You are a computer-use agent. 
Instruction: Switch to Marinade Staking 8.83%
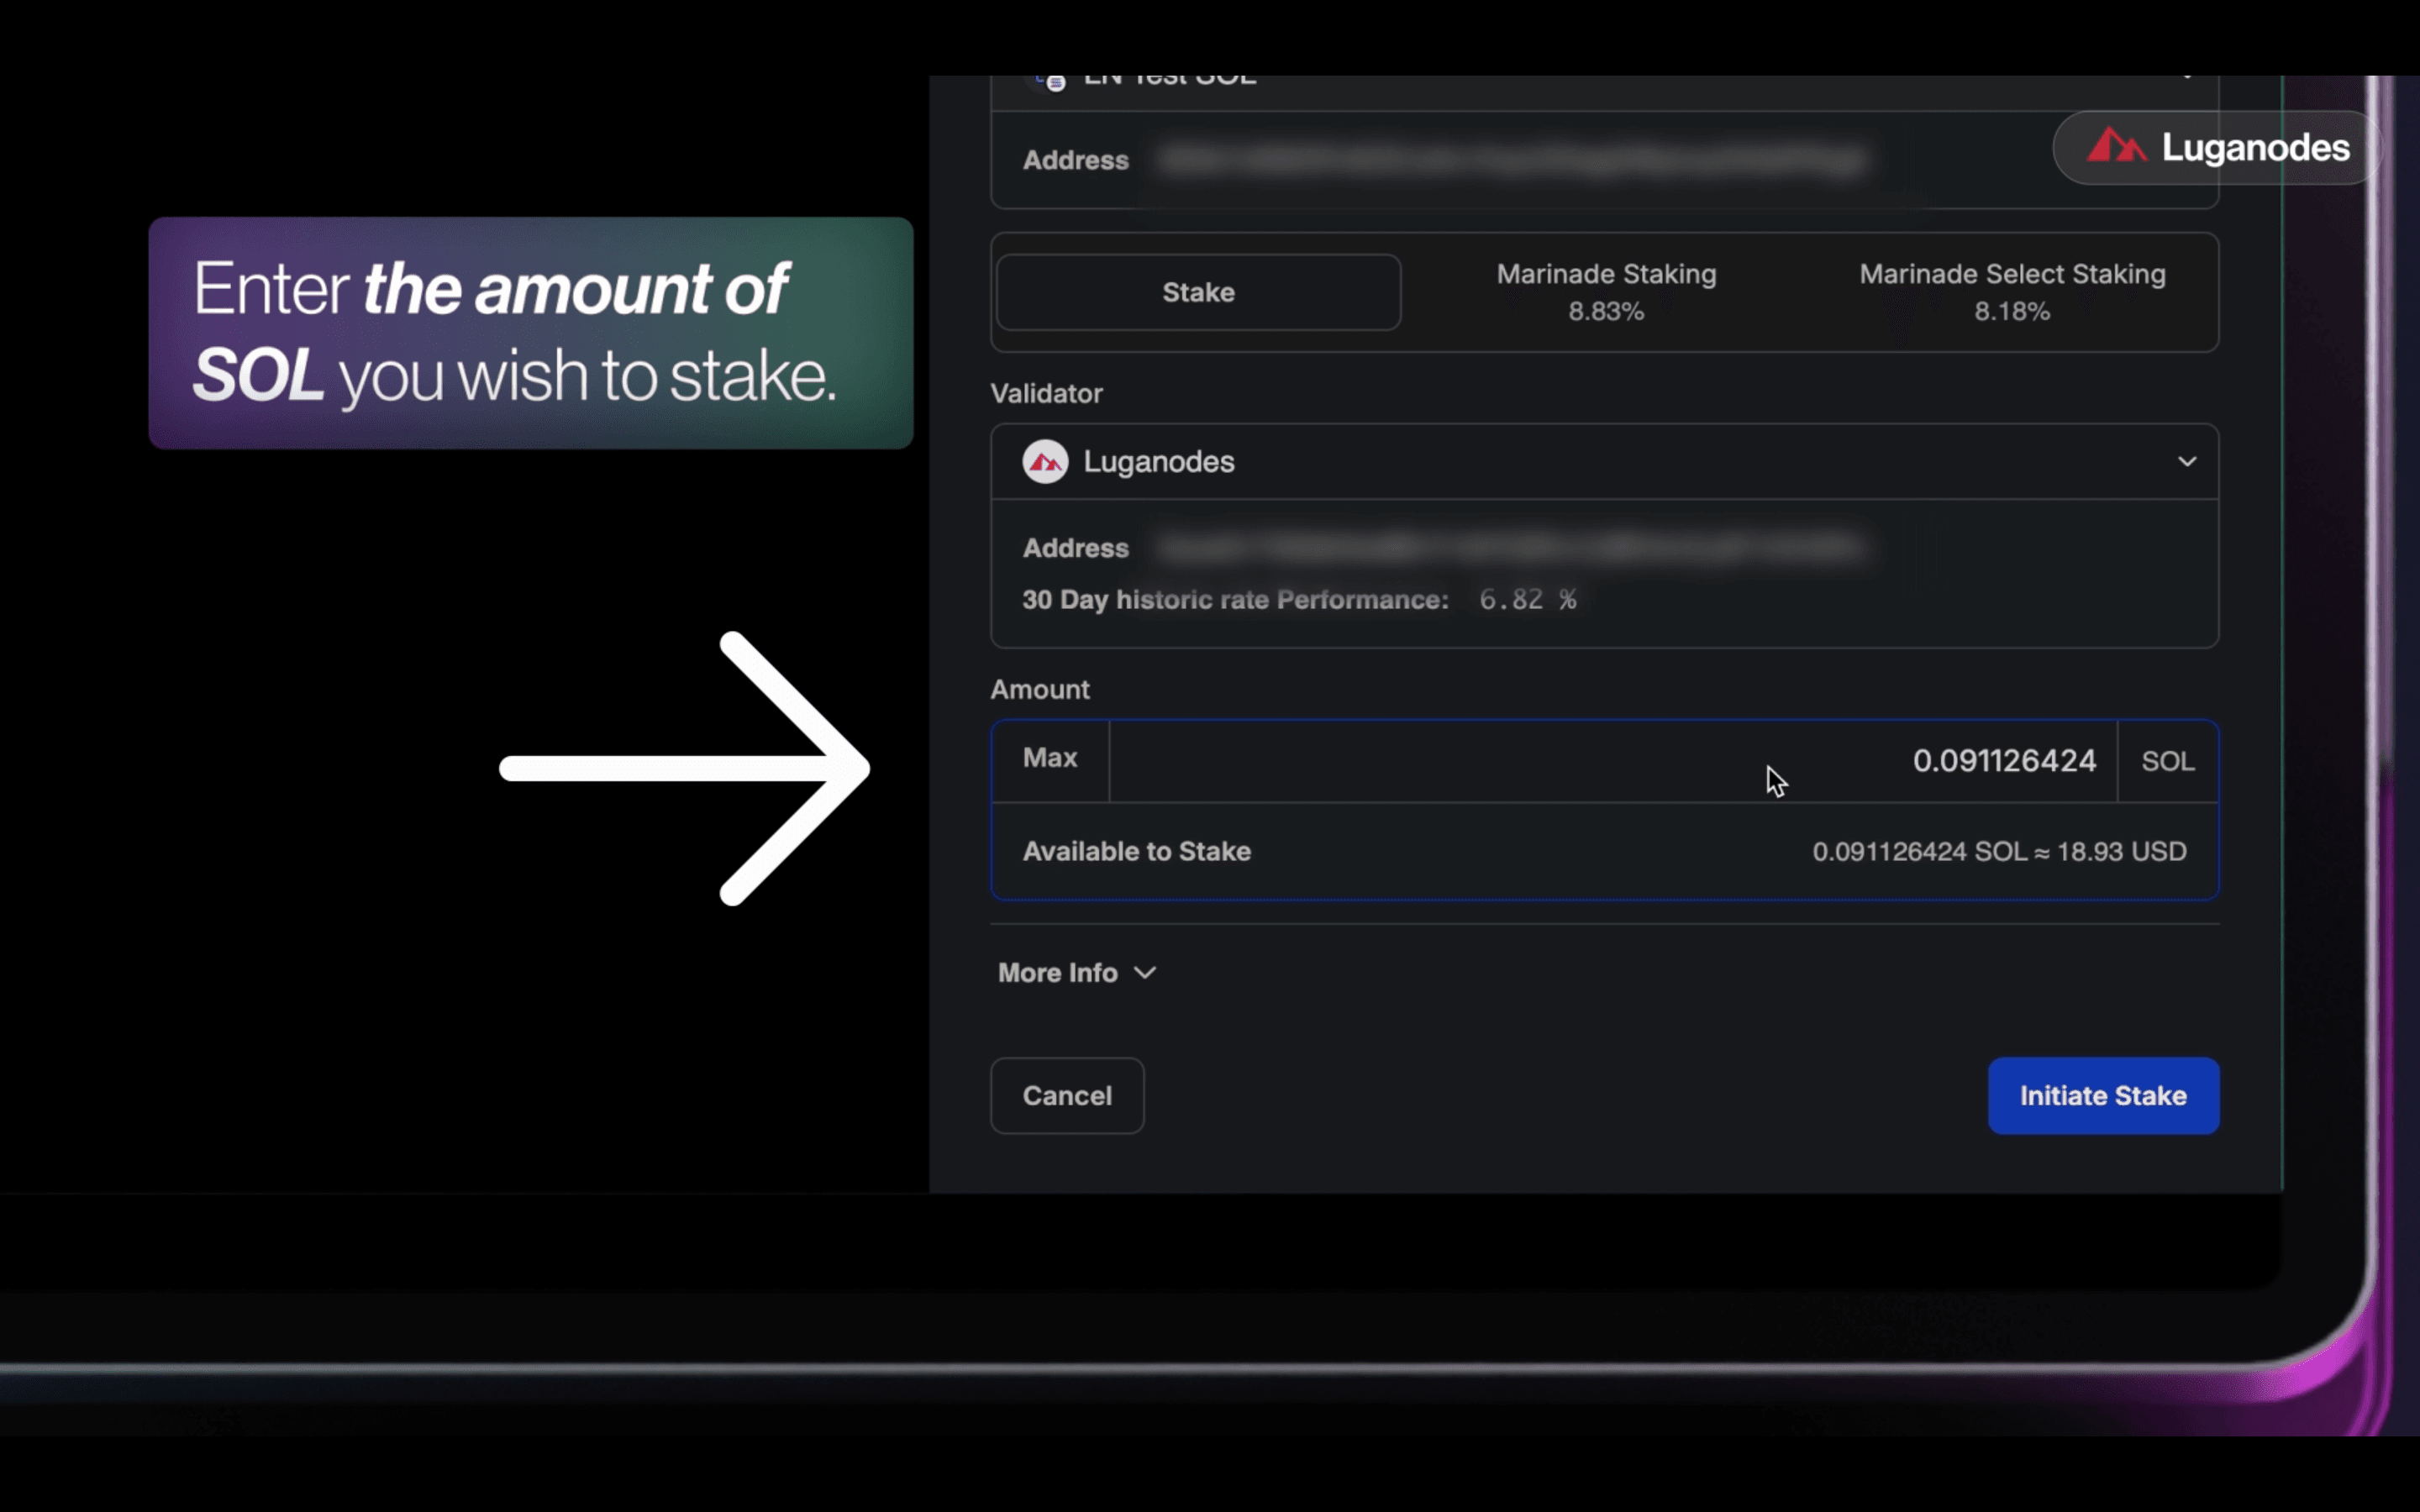click(1606, 292)
